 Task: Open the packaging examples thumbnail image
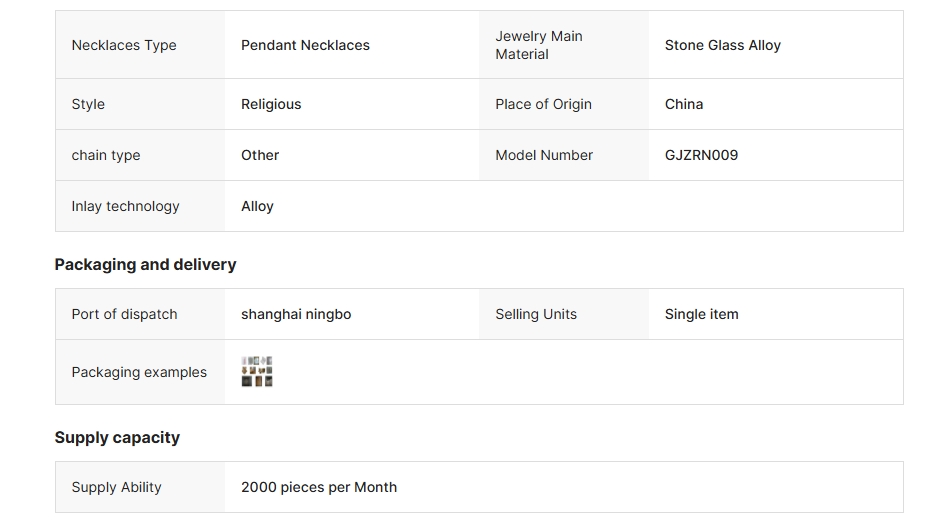(257, 372)
